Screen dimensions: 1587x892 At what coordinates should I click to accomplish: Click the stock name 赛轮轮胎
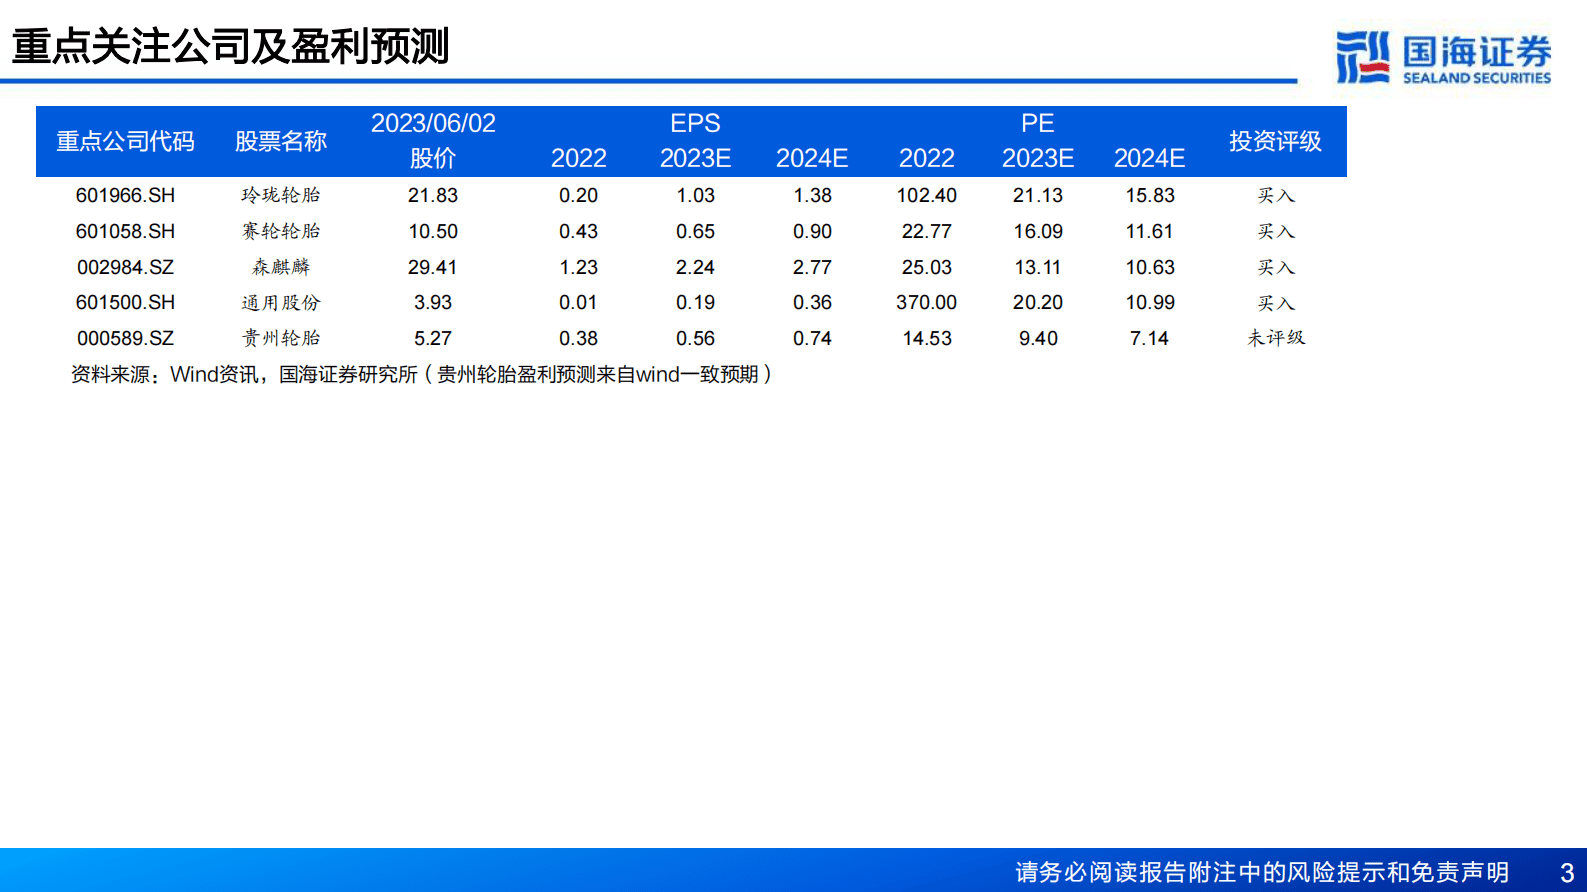tap(281, 231)
